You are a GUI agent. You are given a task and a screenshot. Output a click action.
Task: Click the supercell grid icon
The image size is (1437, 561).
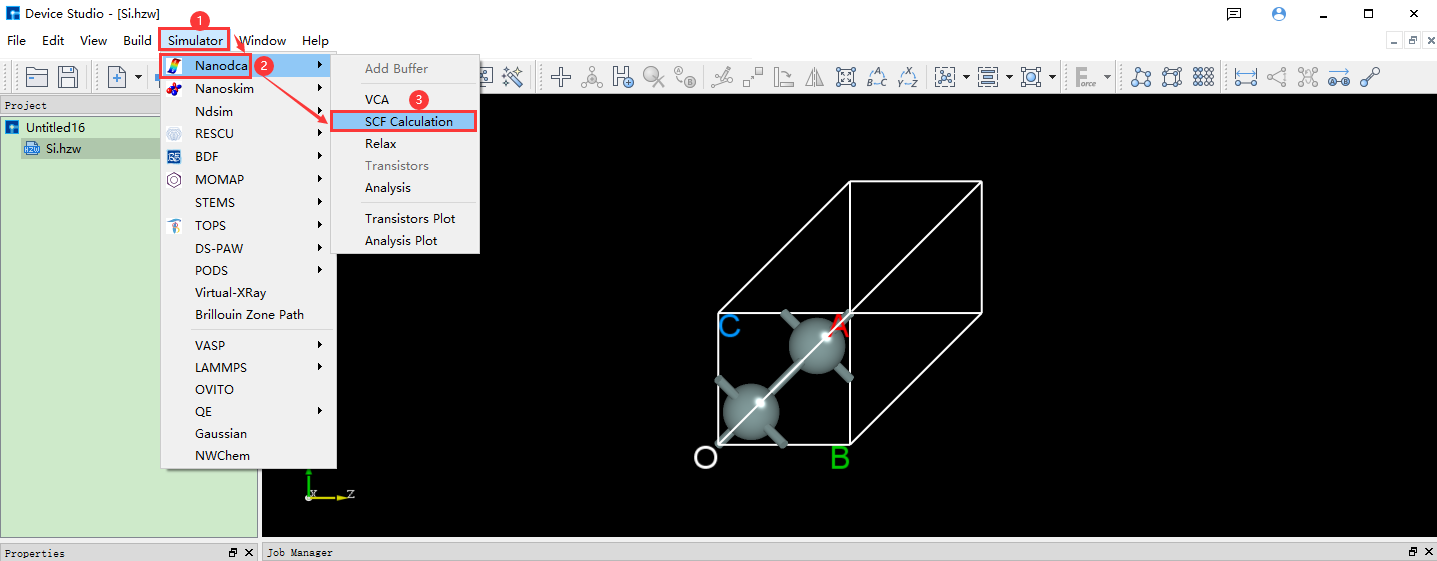[x=1203, y=77]
